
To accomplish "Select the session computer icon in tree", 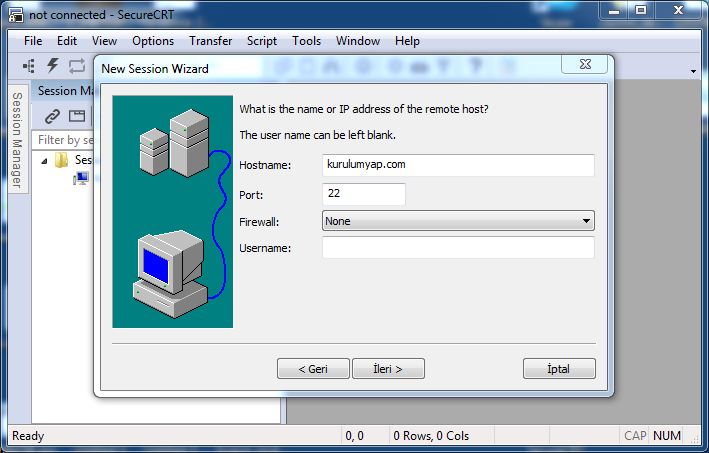I will (x=81, y=179).
